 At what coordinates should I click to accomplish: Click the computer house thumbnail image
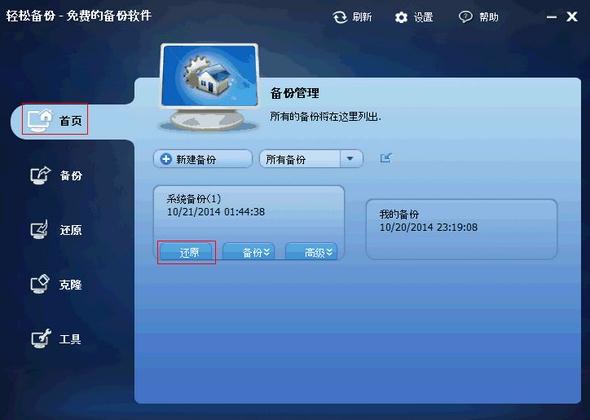point(209,87)
